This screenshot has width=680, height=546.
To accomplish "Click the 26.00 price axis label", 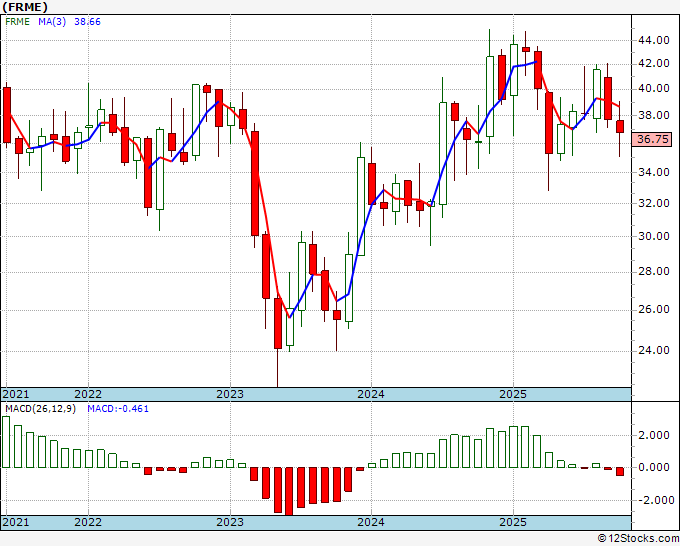I will point(654,309).
